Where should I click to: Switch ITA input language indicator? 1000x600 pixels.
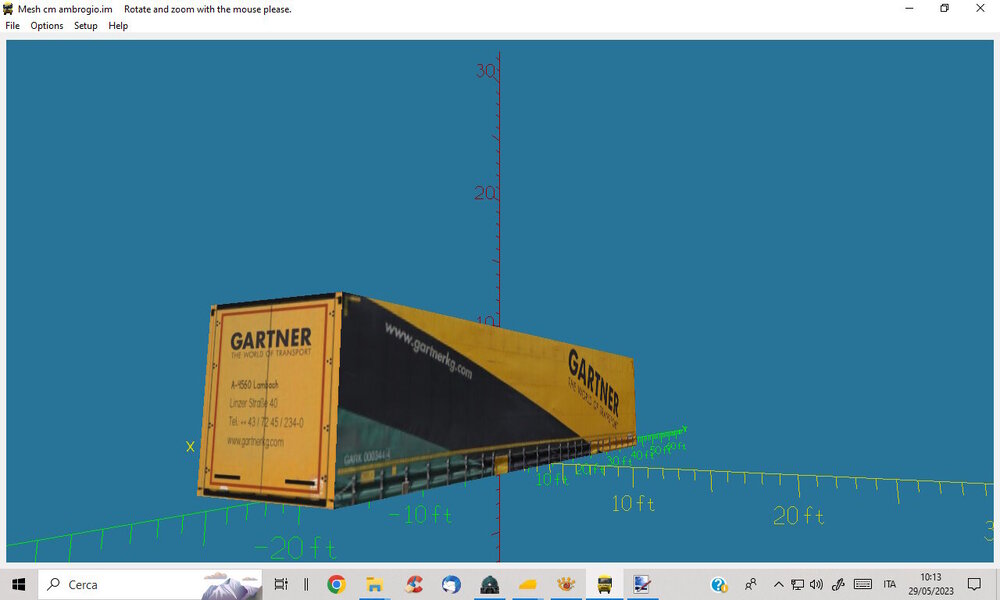click(x=890, y=584)
